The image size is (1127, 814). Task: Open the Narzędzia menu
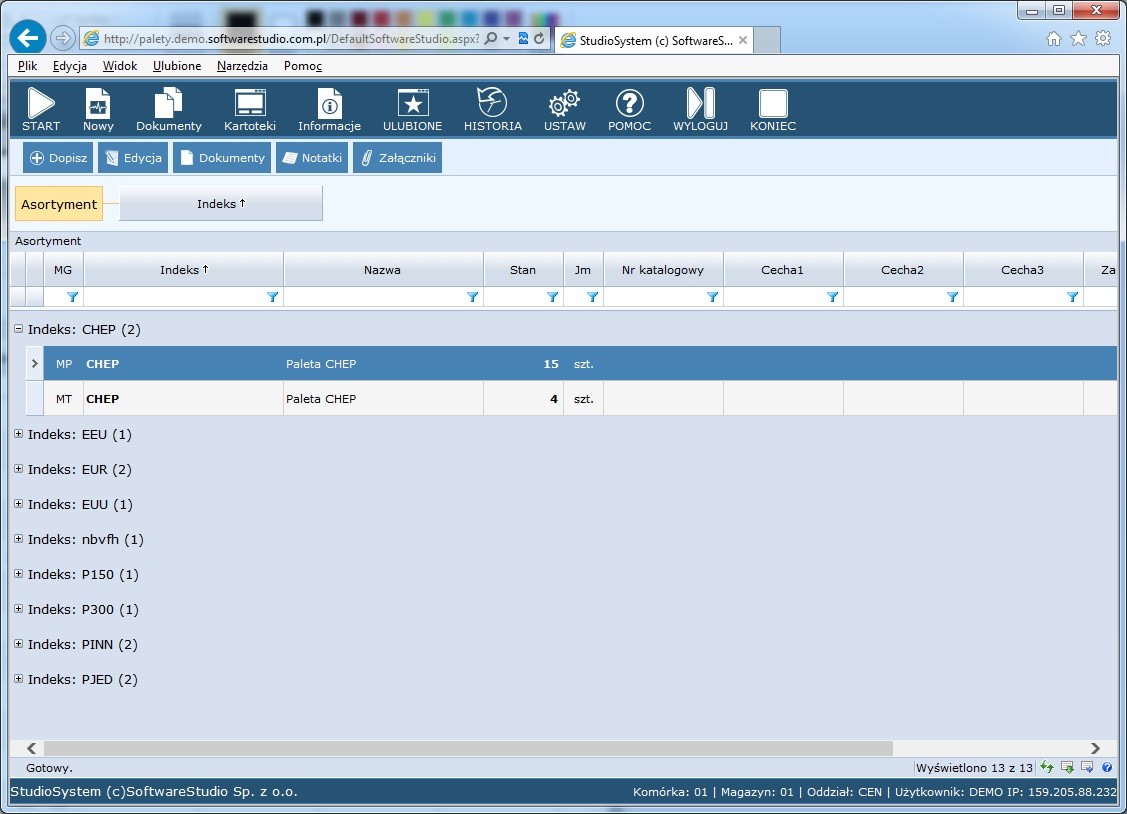[x=242, y=66]
